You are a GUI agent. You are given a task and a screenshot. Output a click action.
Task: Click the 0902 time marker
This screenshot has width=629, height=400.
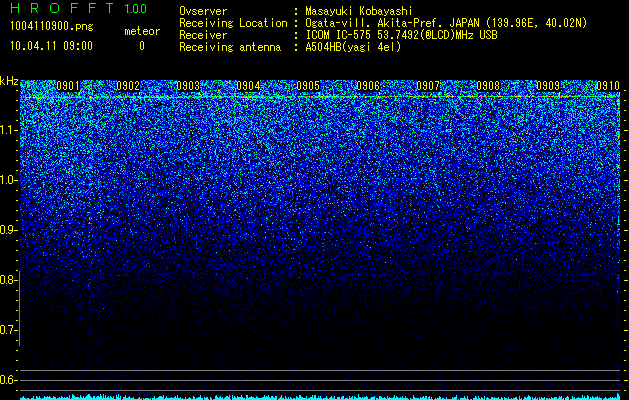128,86
